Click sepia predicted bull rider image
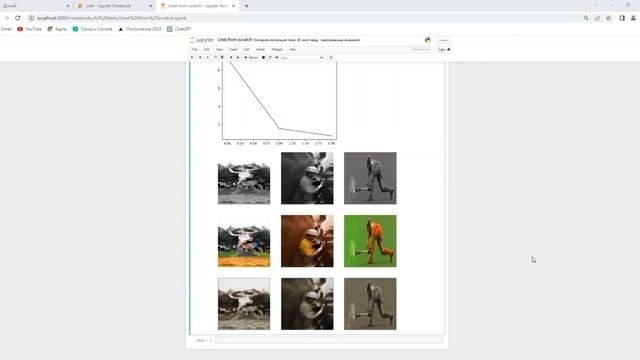Viewport: 640px width, 360px height. click(244, 304)
